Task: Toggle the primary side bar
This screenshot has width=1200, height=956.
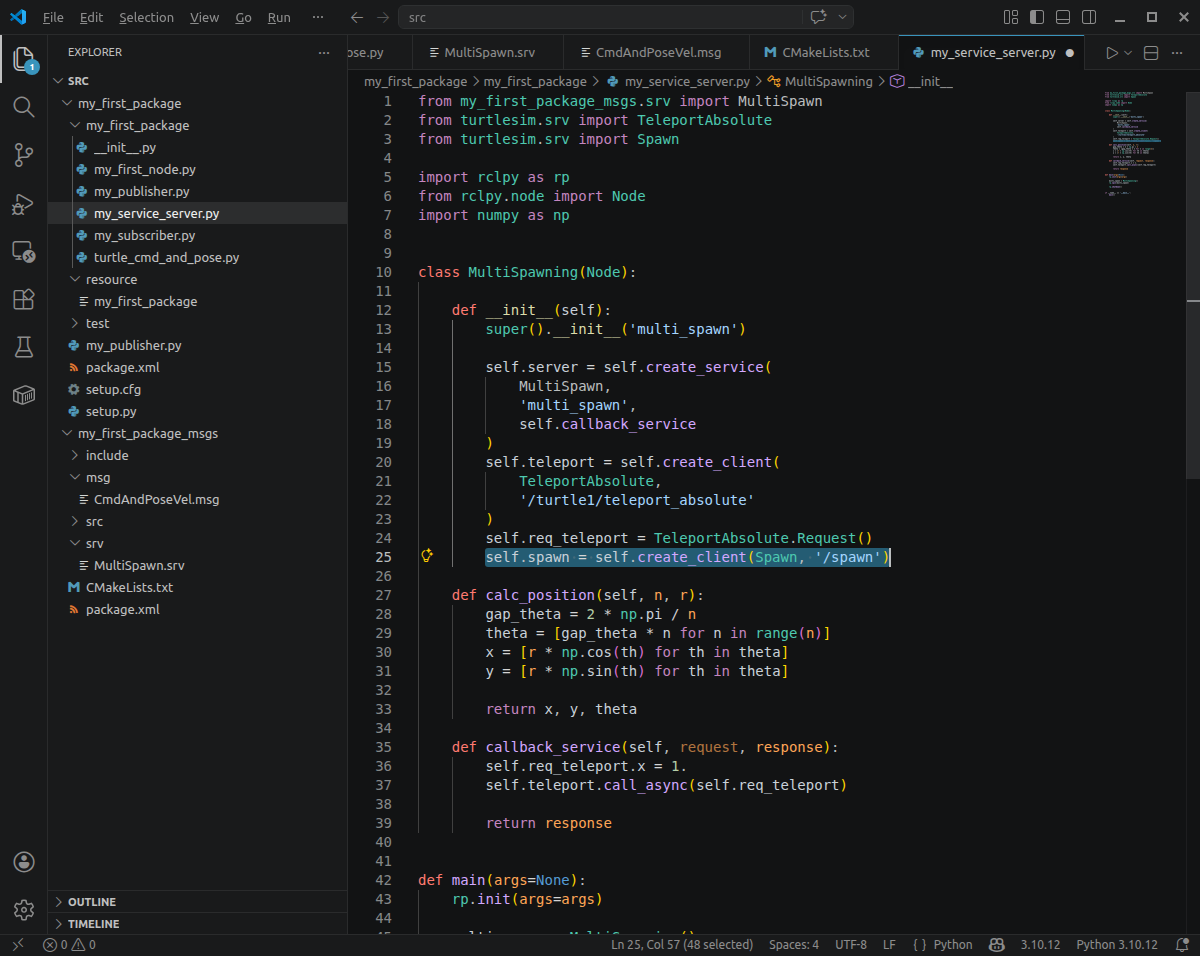Action: coord(1037,17)
